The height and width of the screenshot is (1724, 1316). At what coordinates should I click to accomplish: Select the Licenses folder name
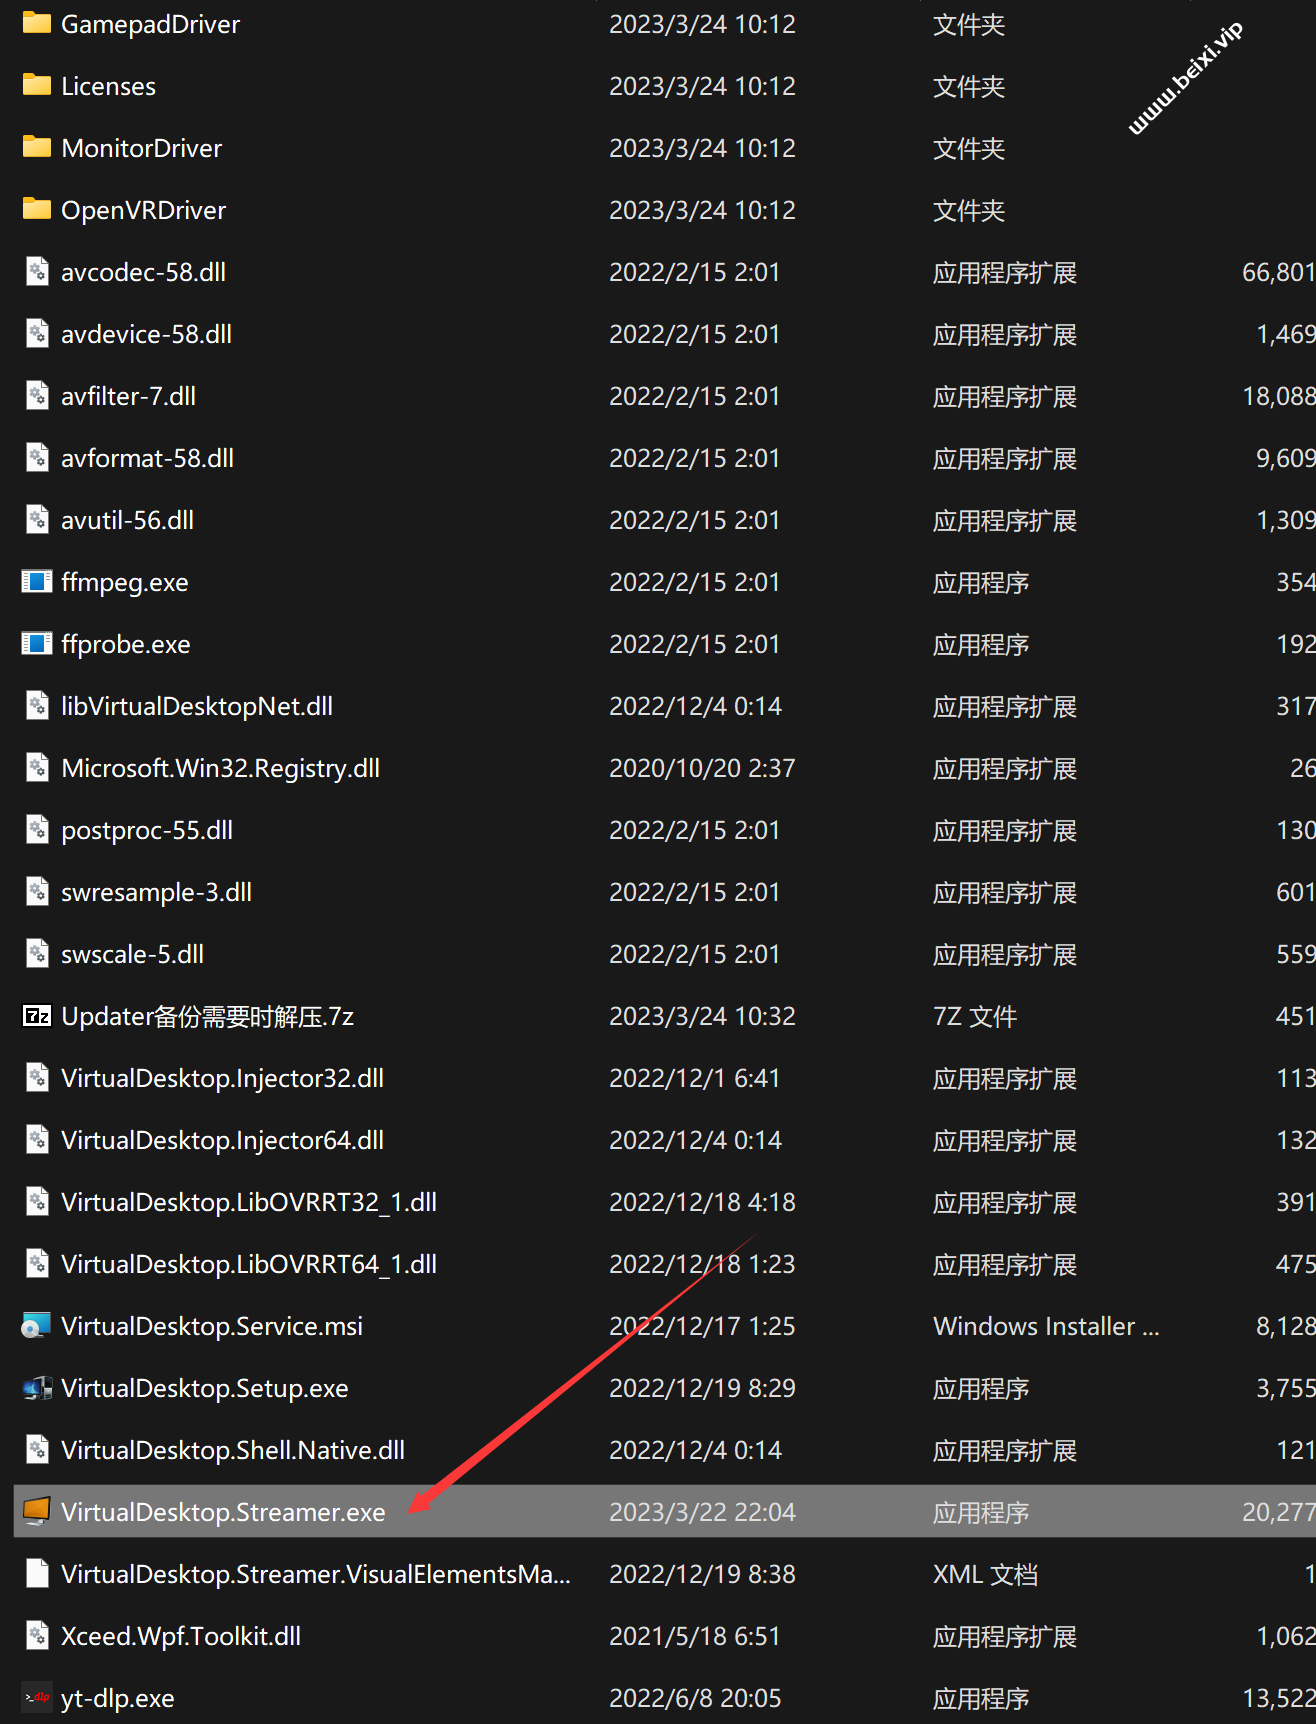pyautogui.click(x=108, y=86)
